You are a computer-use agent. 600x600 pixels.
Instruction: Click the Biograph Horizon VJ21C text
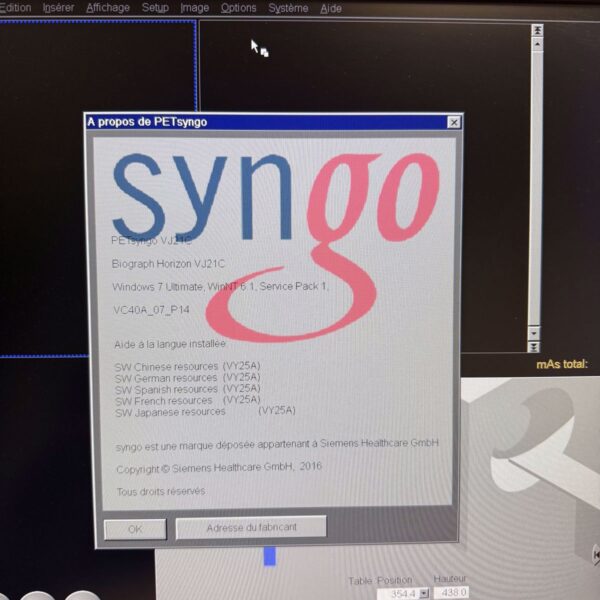coord(168,264)
